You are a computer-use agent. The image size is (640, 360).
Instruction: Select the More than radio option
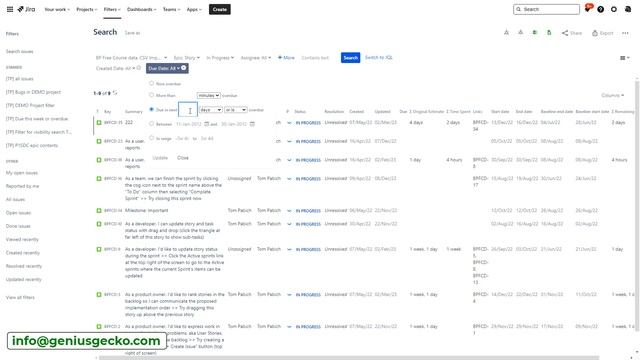coord(151,95)
